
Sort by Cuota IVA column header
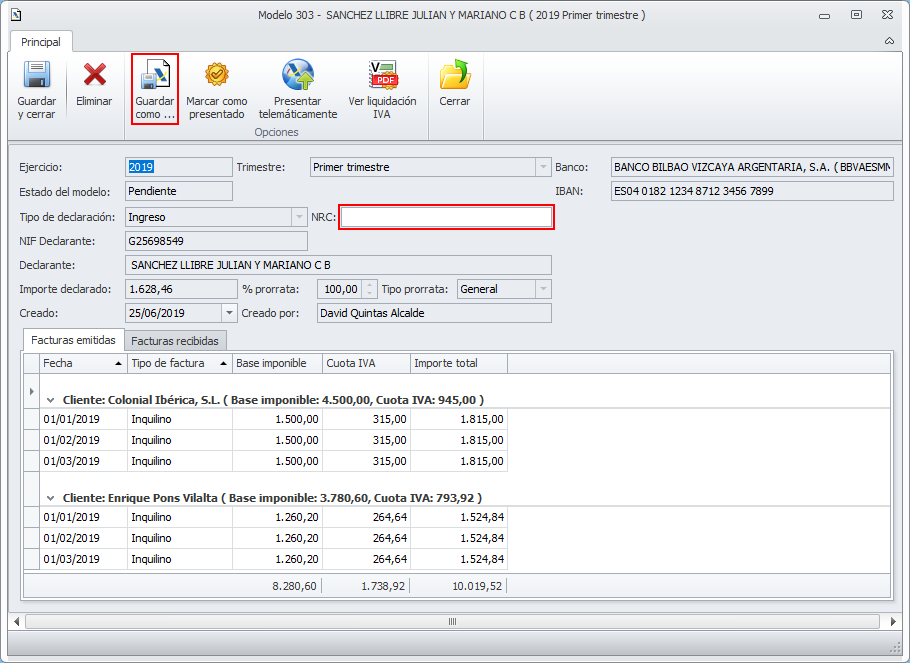click(x=366, y=363)
